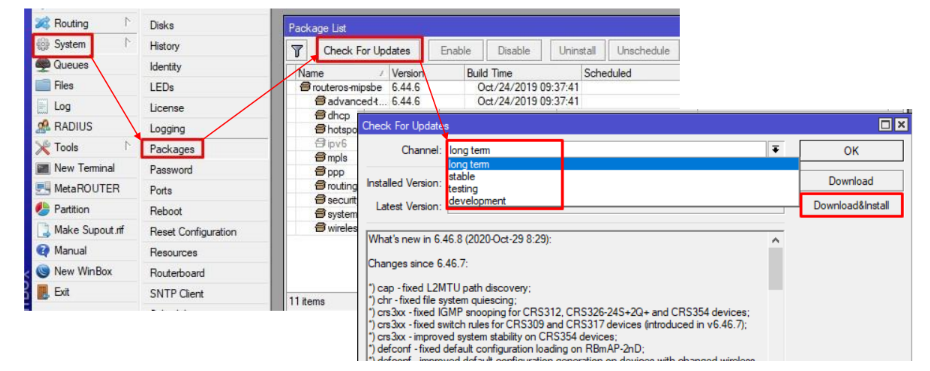930x371 pixels.
Task: Click the Files folder icon
Action: pos(43,85)
